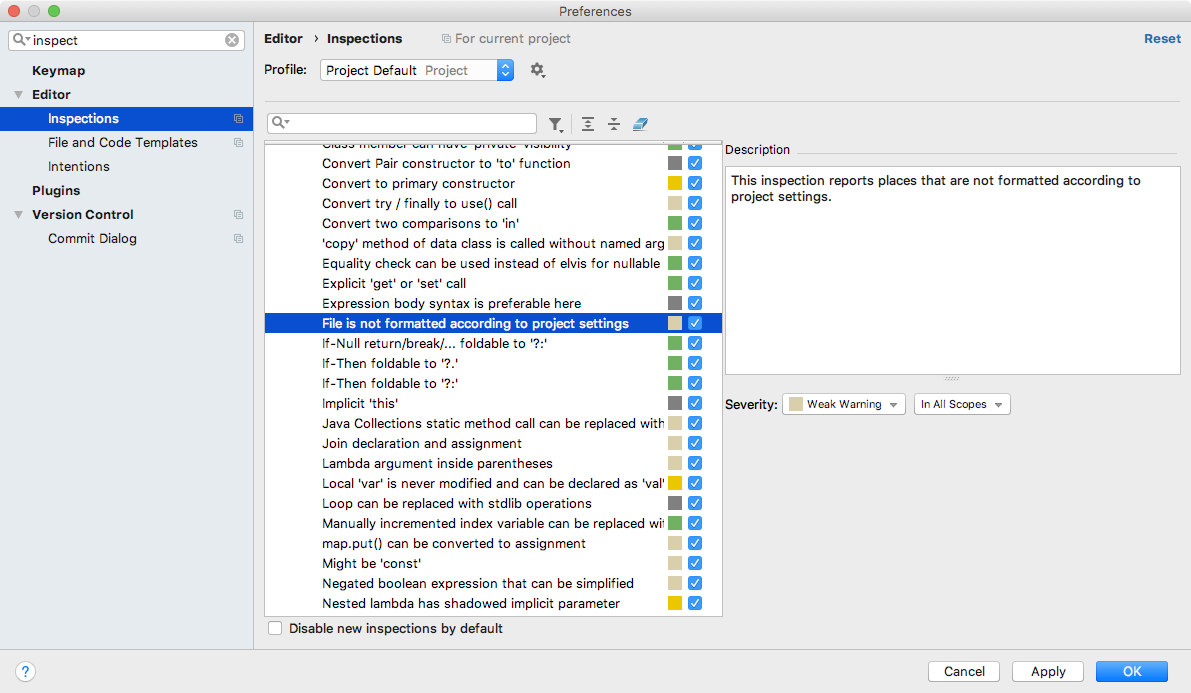Image resolution: width=1191 pixels, height=693 pixels.
Task: Uncheck 'Might be const' inspection checkbox
Action: [x=695, y=564]
